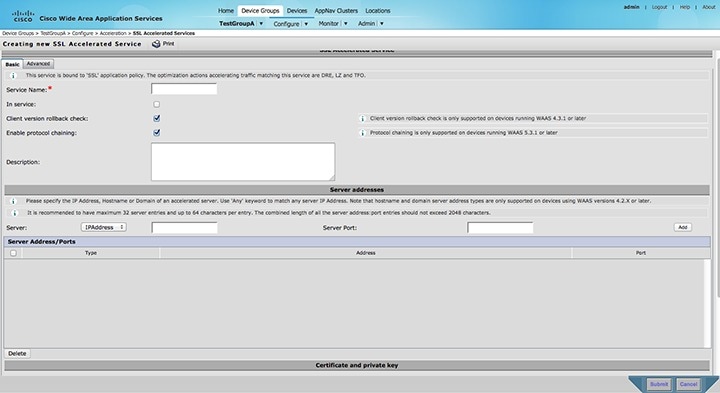The width and height of the screenshot is (720, 393).
Task: Click the Submit button
Action: (x=659, y=384)
